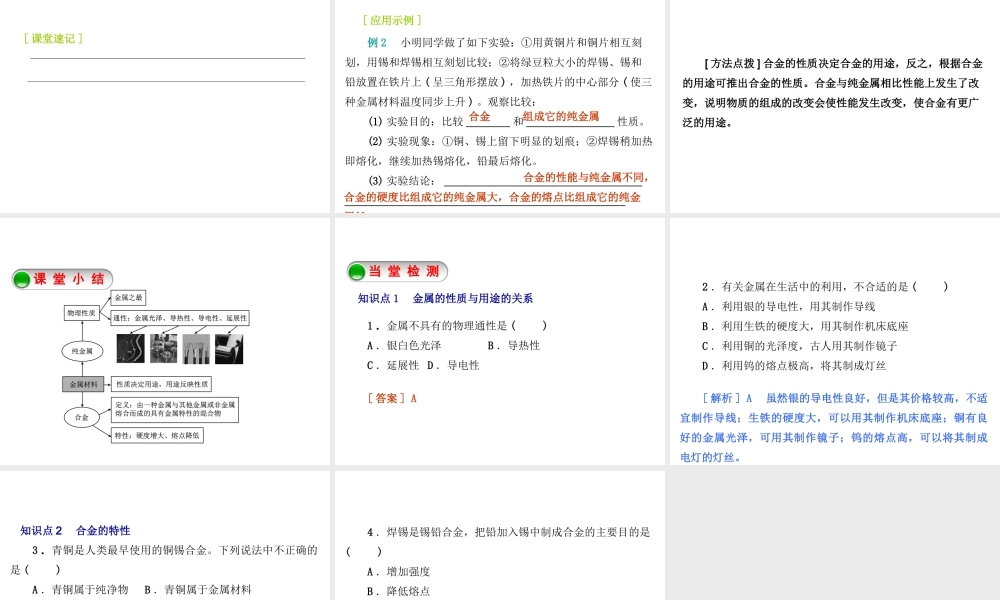Click the first blank note line under 课堂速记
Image resolution: width=1000 pixels, height=600 pixels.
pyautogui.click(x=167, y=58)
